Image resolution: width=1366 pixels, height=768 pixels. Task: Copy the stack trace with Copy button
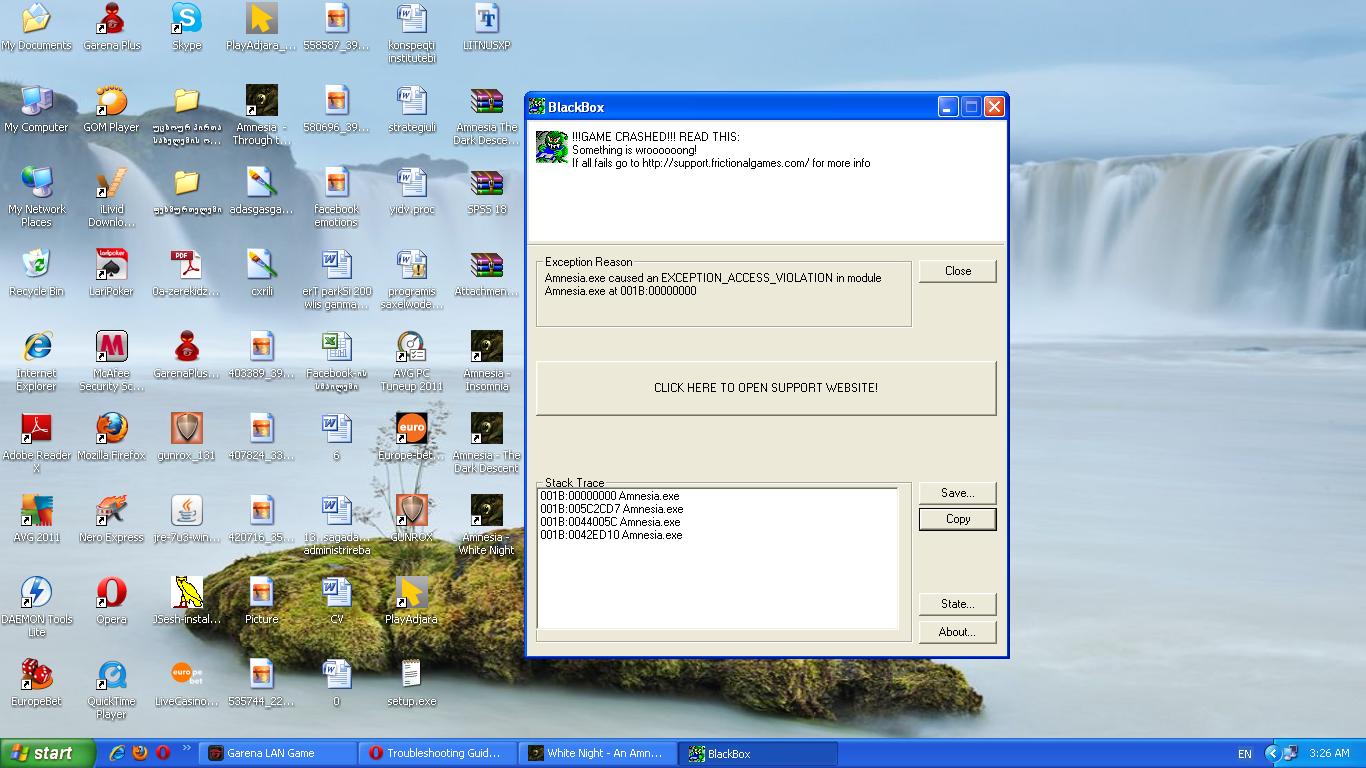[x=957, y=519]
